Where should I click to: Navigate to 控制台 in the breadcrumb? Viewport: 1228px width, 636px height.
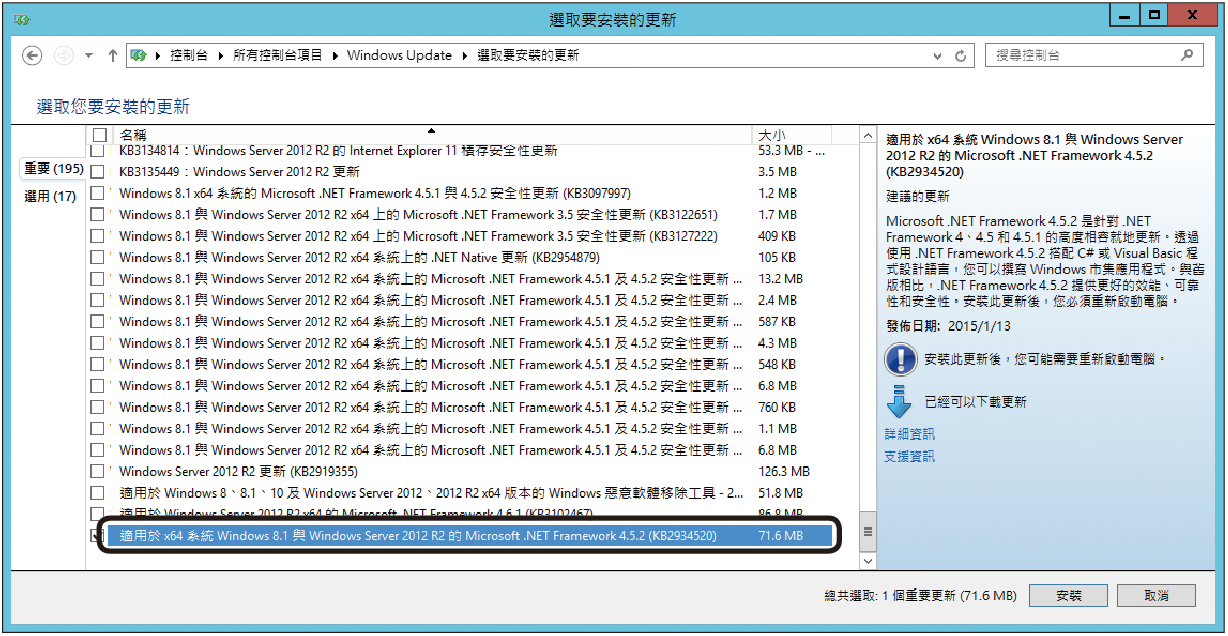coord(189,56)
